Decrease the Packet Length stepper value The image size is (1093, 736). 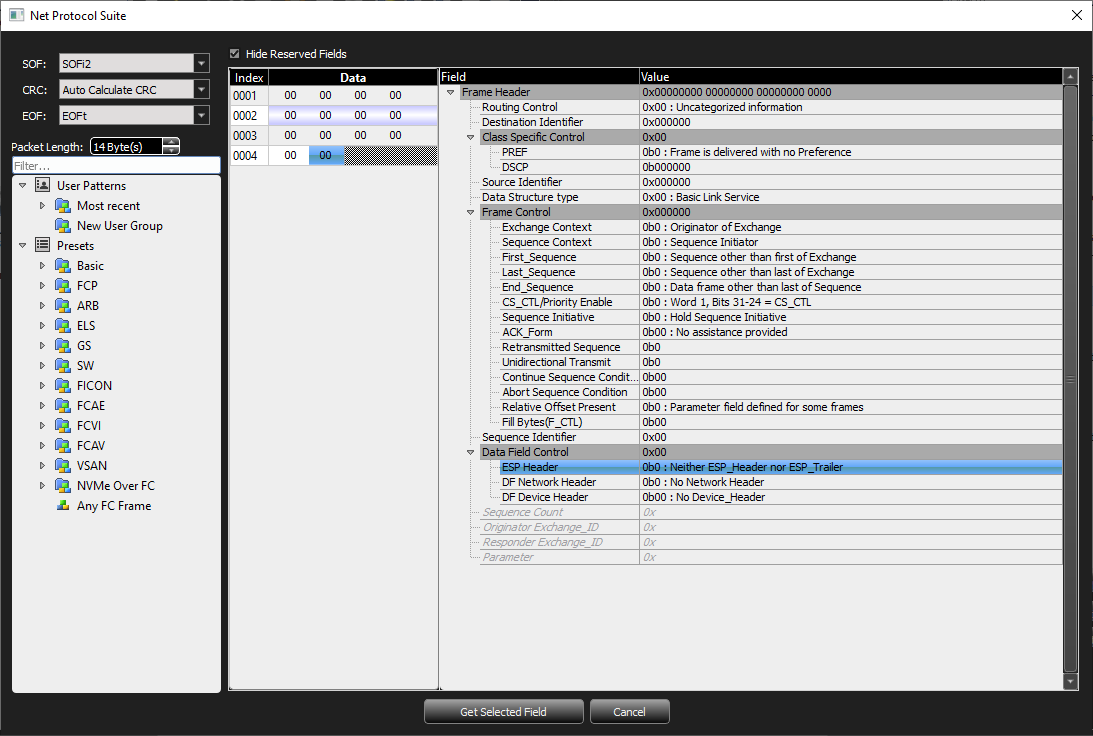171,151
